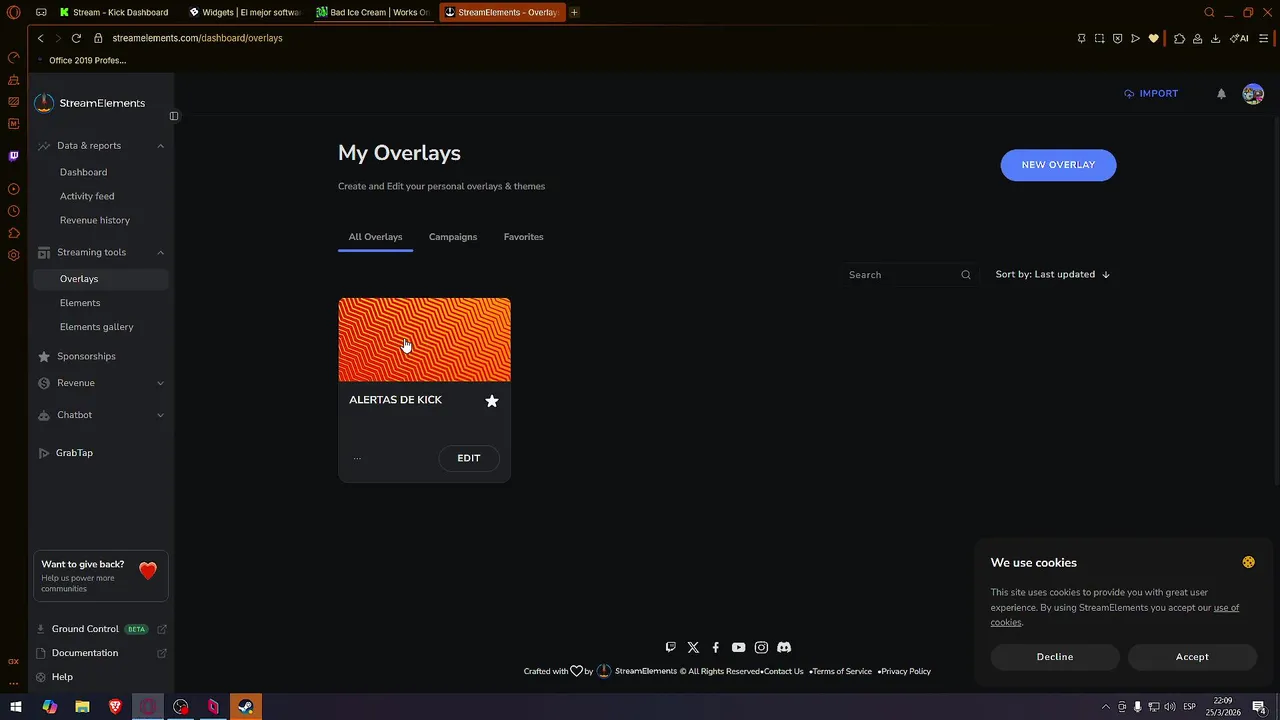The width and height of the screenshot is (1280, 720).
Task: Click the heart bookmark icon in address bar
Action: coord(1153,38)
